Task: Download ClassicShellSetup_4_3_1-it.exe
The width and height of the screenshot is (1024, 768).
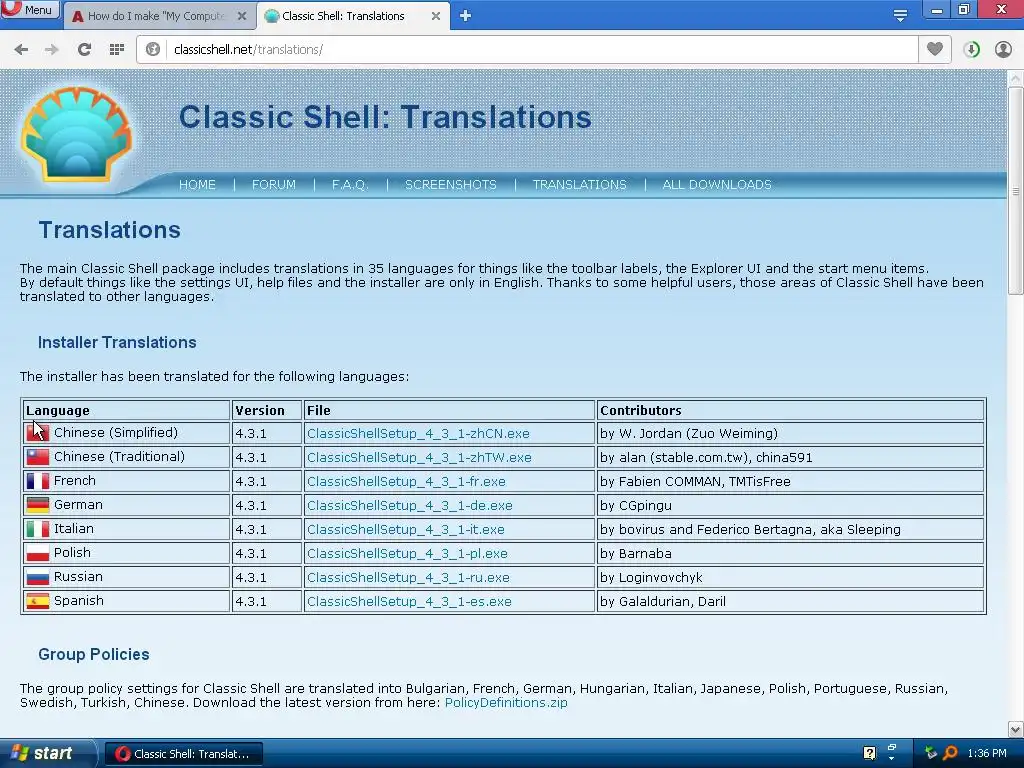Action: coord(406,530)
